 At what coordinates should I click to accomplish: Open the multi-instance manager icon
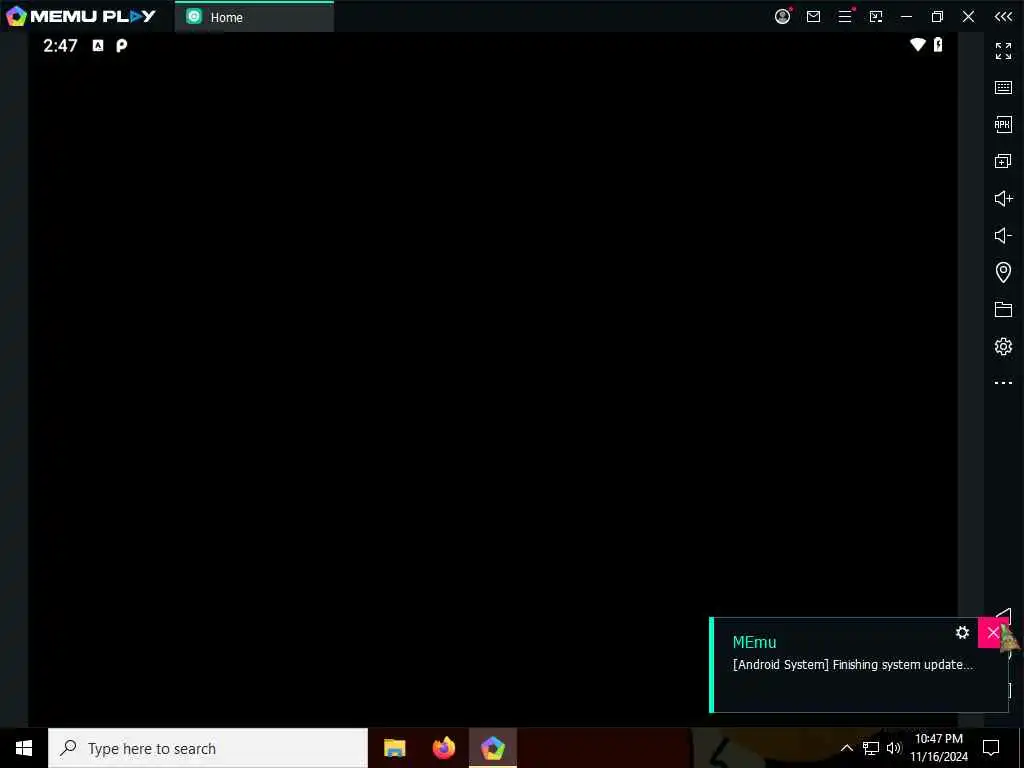tap(1003, 161)
